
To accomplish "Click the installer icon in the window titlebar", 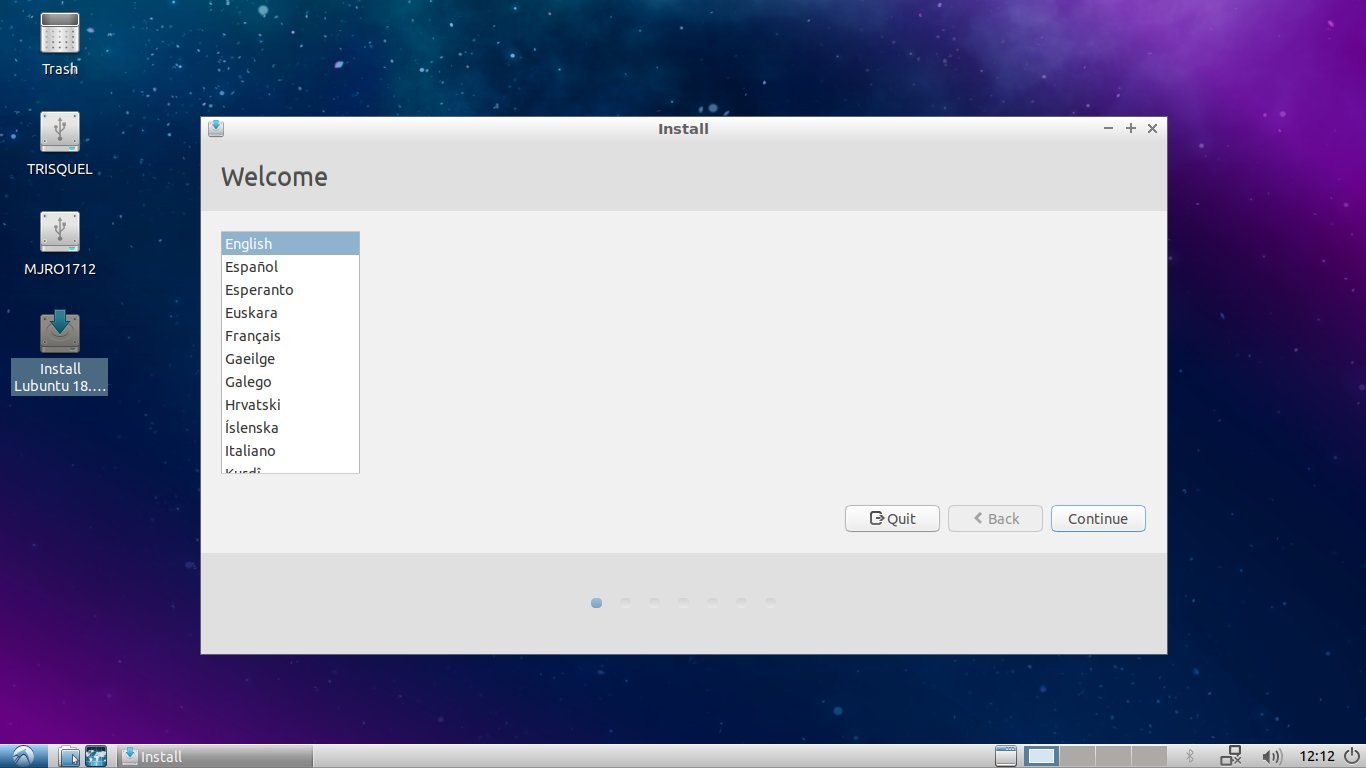I will click(215, 128).
